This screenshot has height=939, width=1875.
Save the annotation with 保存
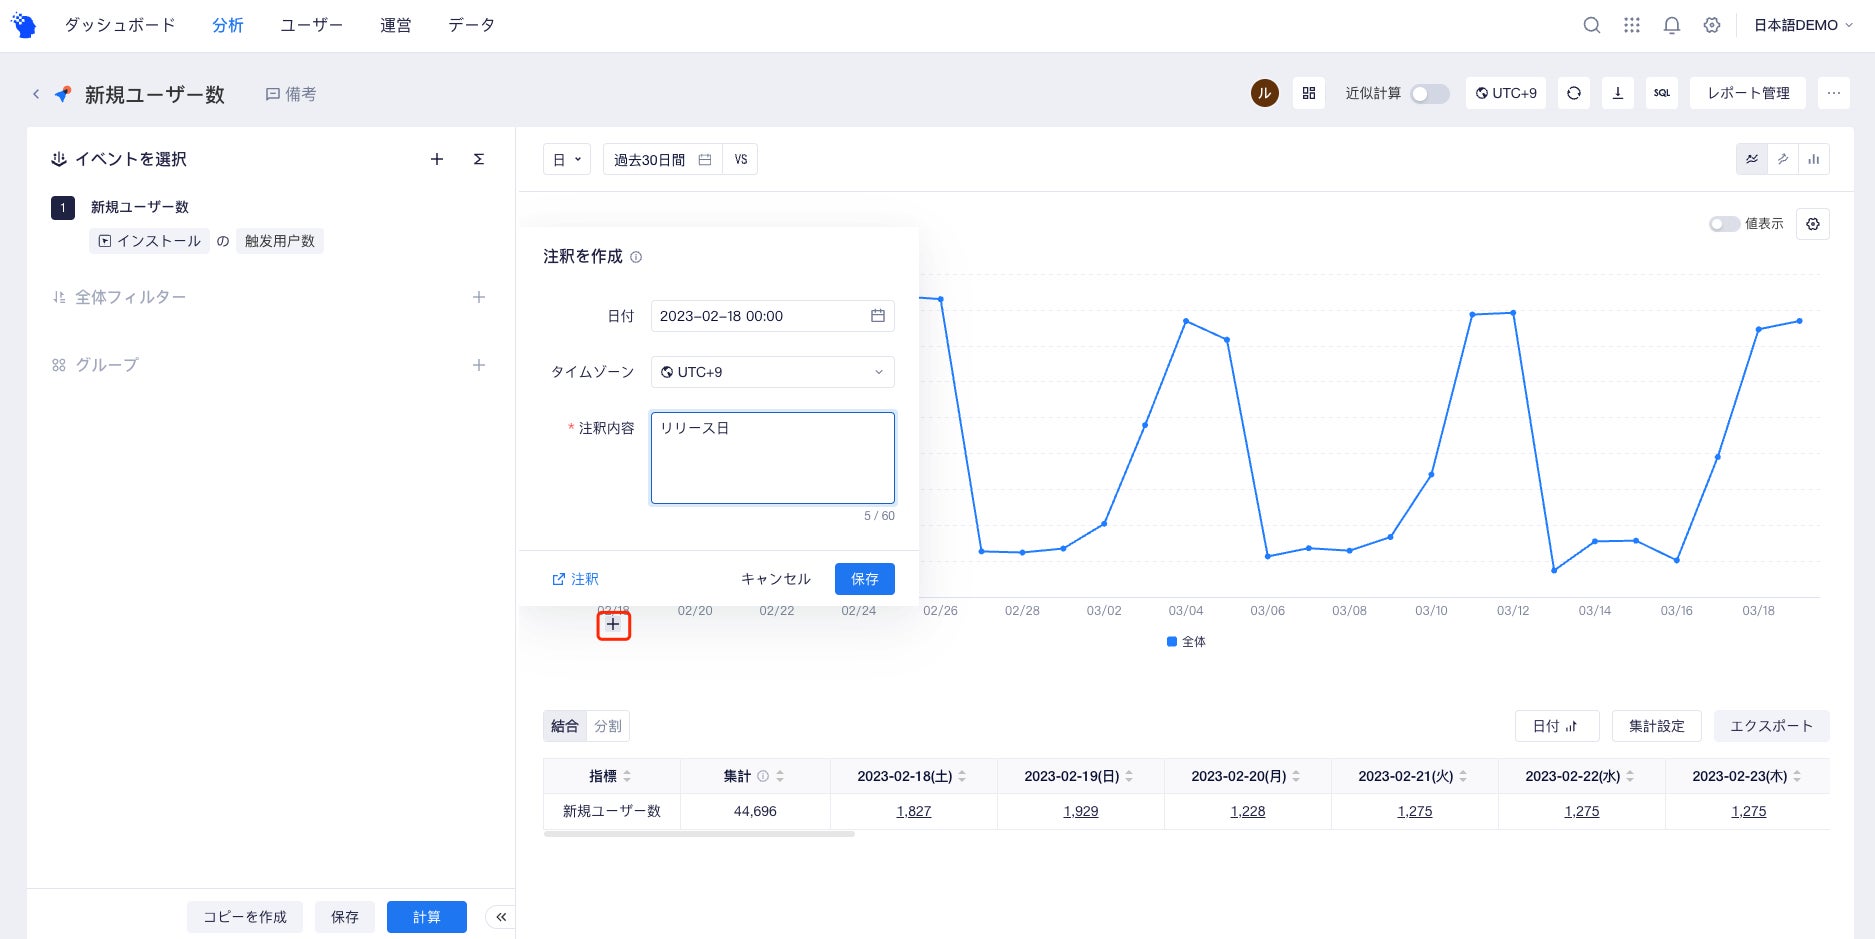click(864, 578)
